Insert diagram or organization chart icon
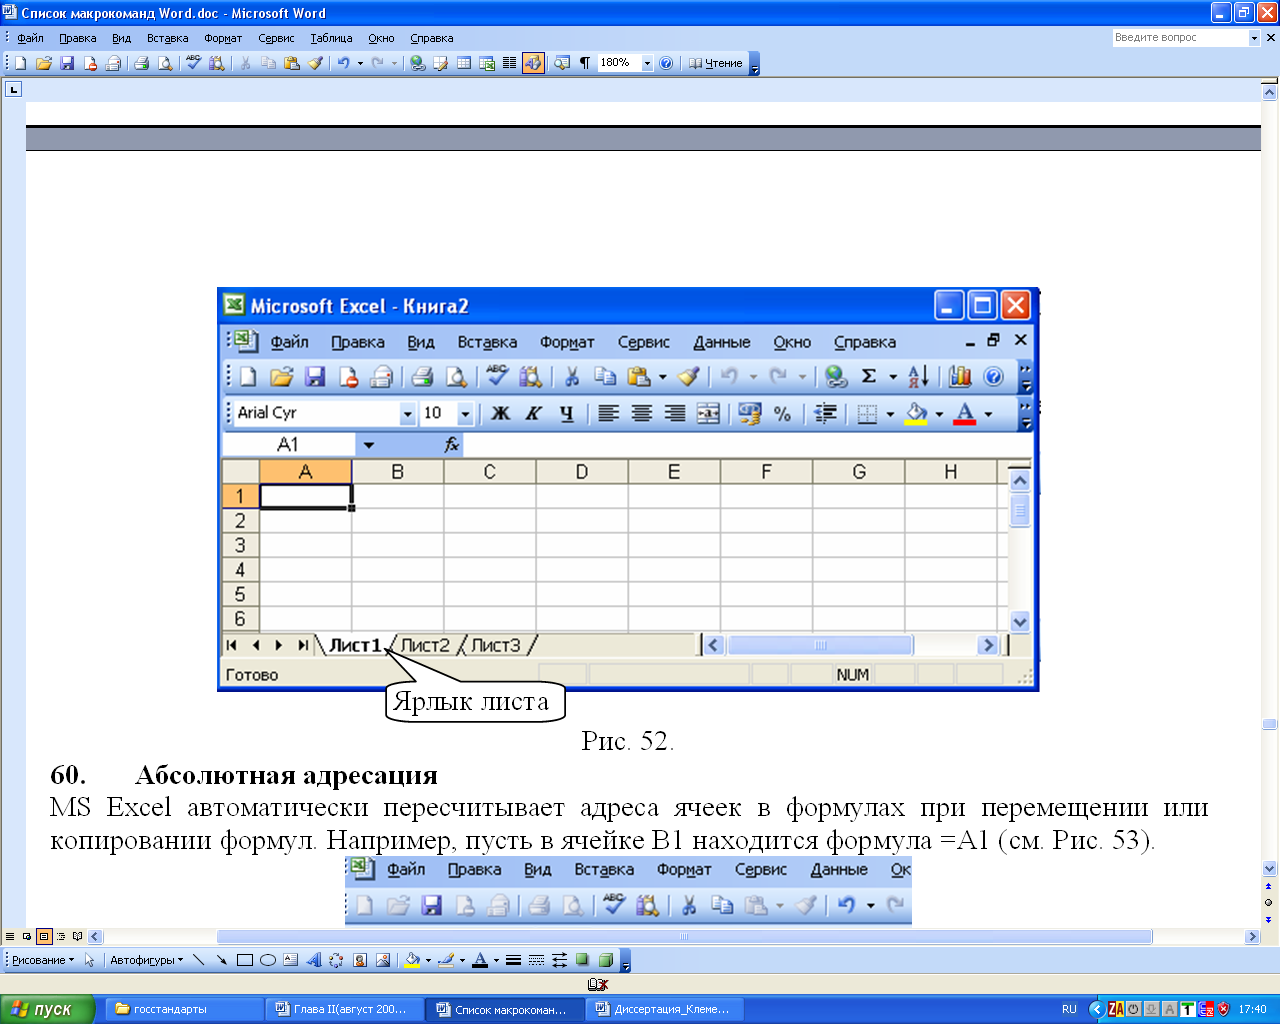 (x=336, y=960)
